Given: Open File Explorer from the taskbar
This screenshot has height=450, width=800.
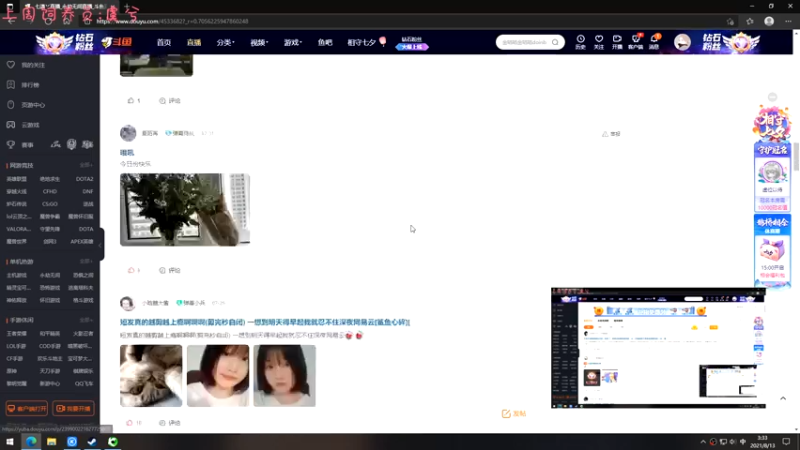Looking at the screenshot, I should 52,442.
